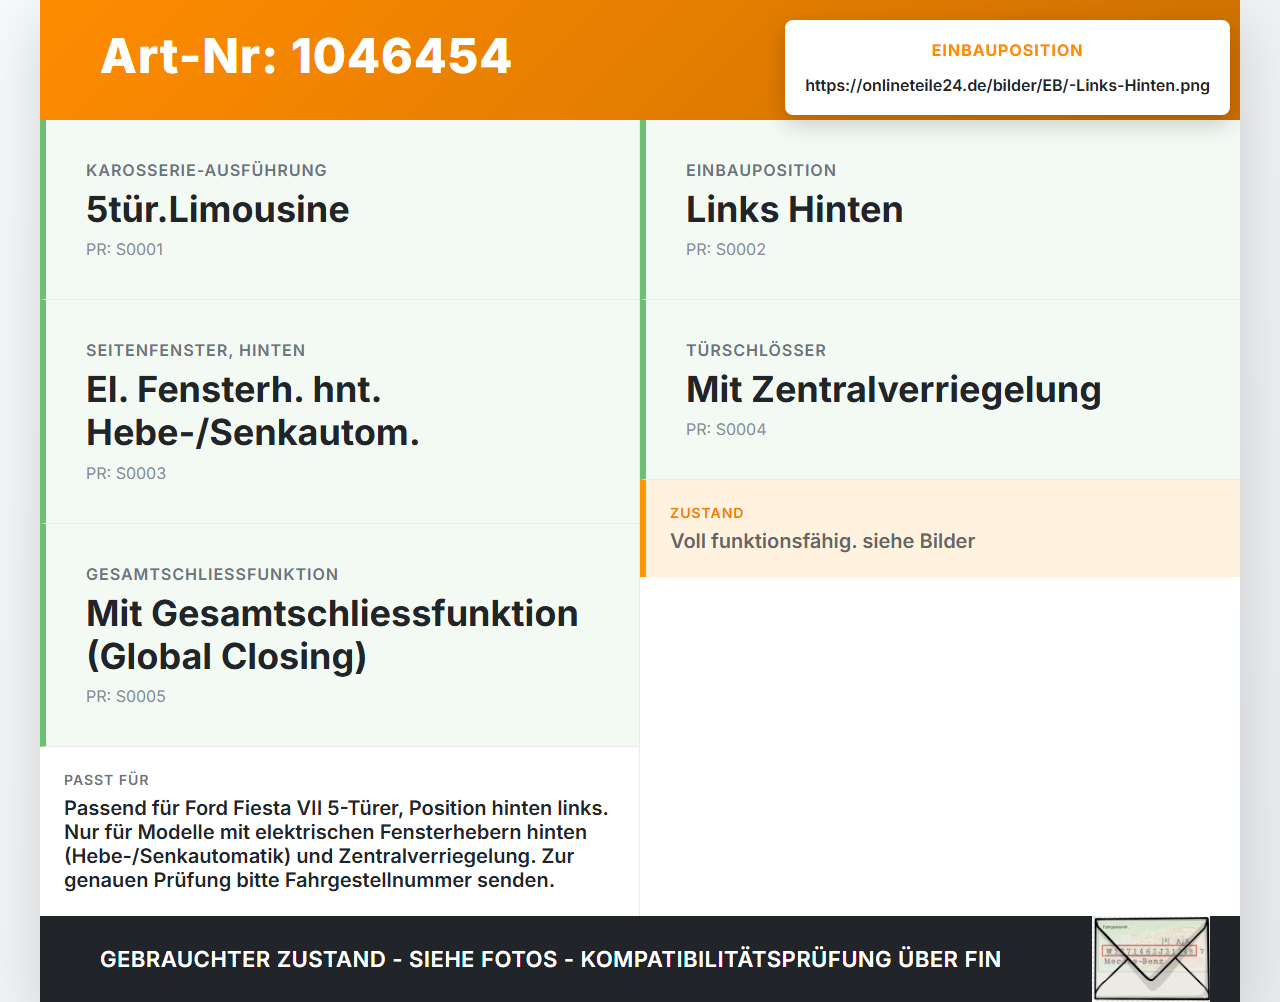The height and width of the screenshot is (1002, 1280).
Task: Click El. Fensterh. hnt. Hebe-/Senkautom. card
Action: 340,412
